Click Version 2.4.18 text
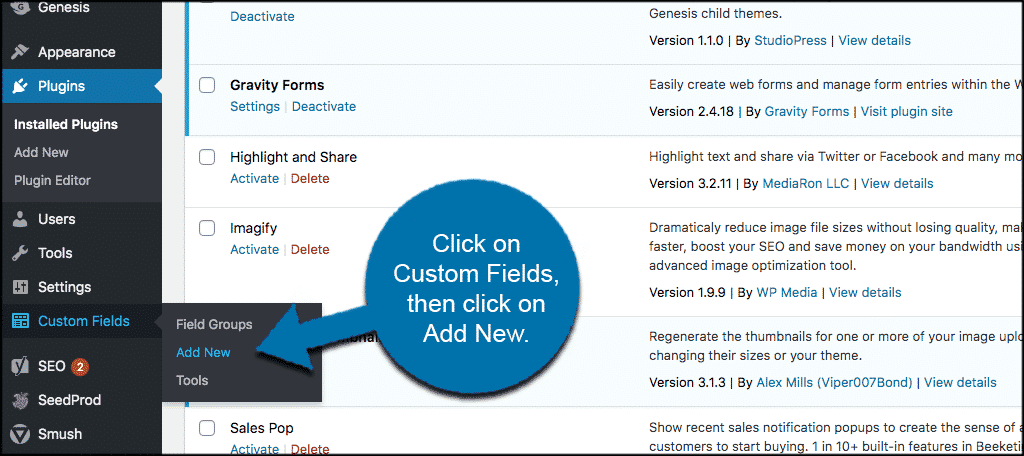Viewport: 1024px width, 456px height. (x=691, y=112)
